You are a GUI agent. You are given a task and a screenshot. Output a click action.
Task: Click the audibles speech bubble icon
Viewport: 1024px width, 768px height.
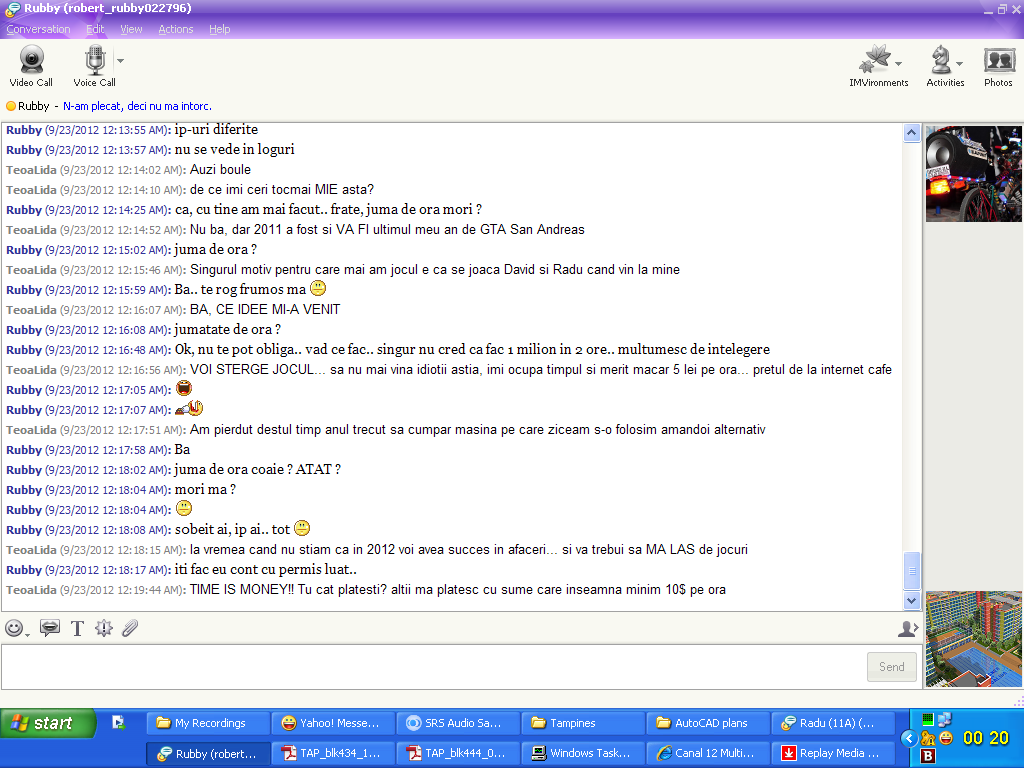point(49,628)
